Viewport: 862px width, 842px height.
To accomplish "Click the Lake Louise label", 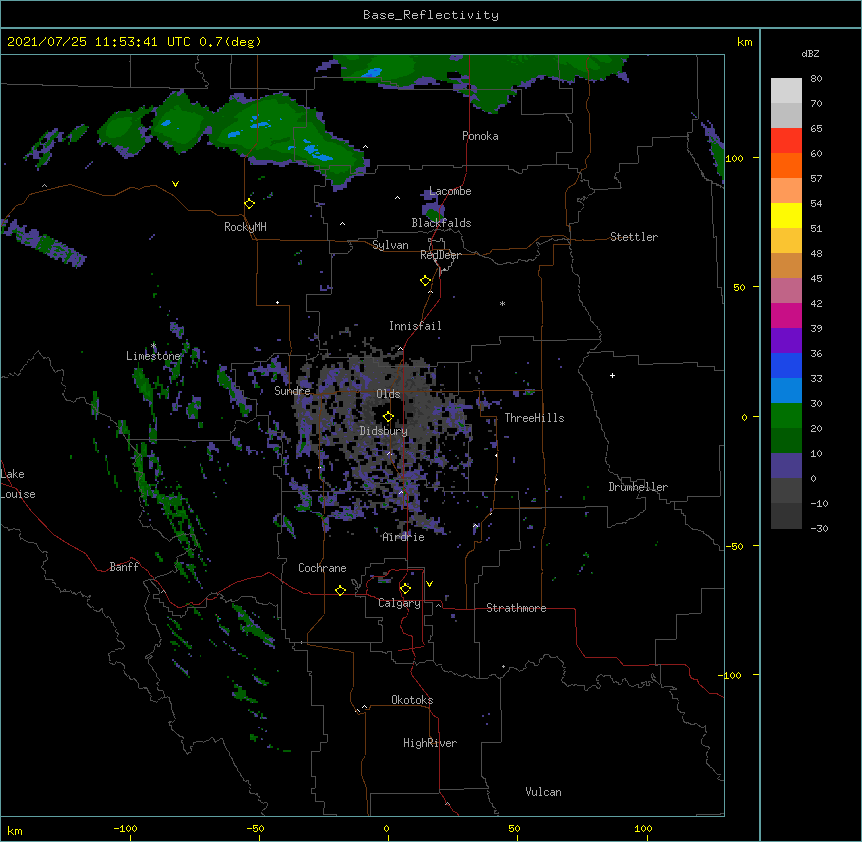I will (18, 484).
